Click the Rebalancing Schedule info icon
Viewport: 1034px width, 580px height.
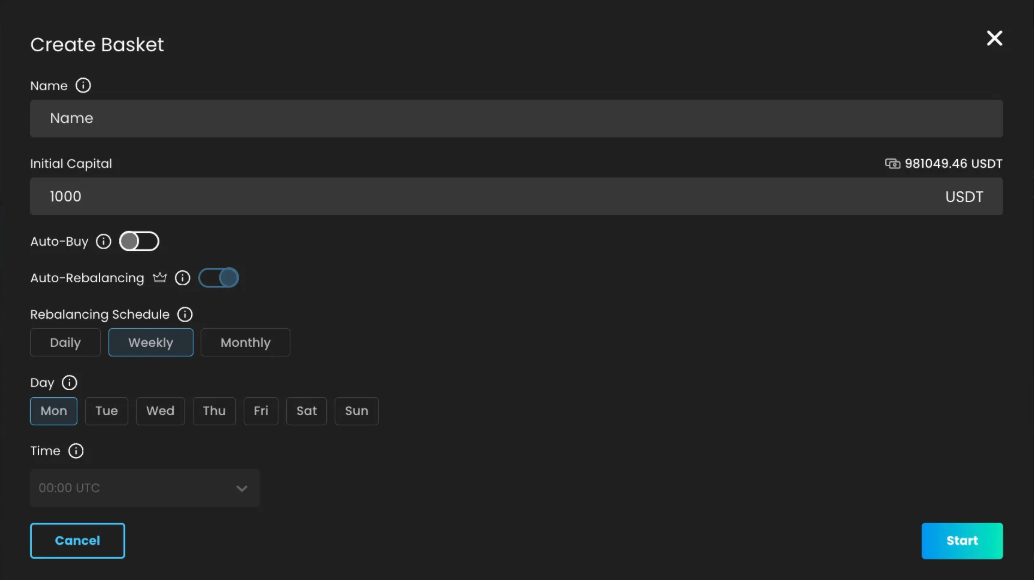185,314
